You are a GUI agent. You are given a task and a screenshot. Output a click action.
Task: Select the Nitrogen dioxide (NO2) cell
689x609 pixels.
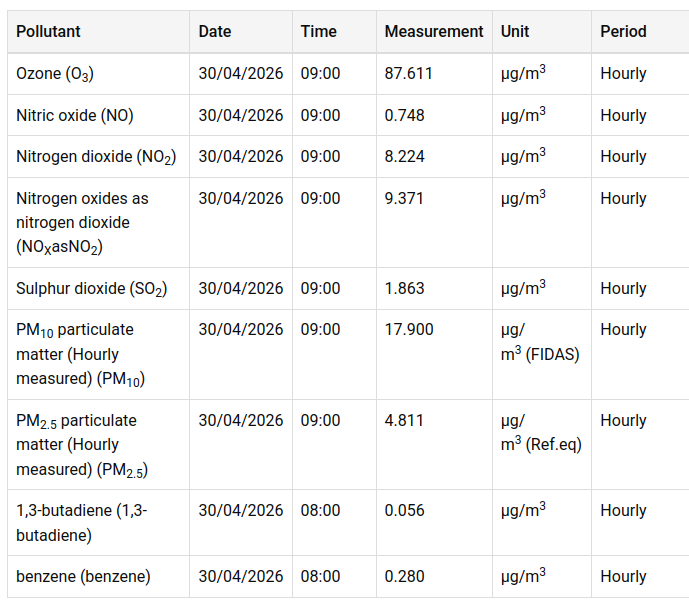click(x=96, y=157)
